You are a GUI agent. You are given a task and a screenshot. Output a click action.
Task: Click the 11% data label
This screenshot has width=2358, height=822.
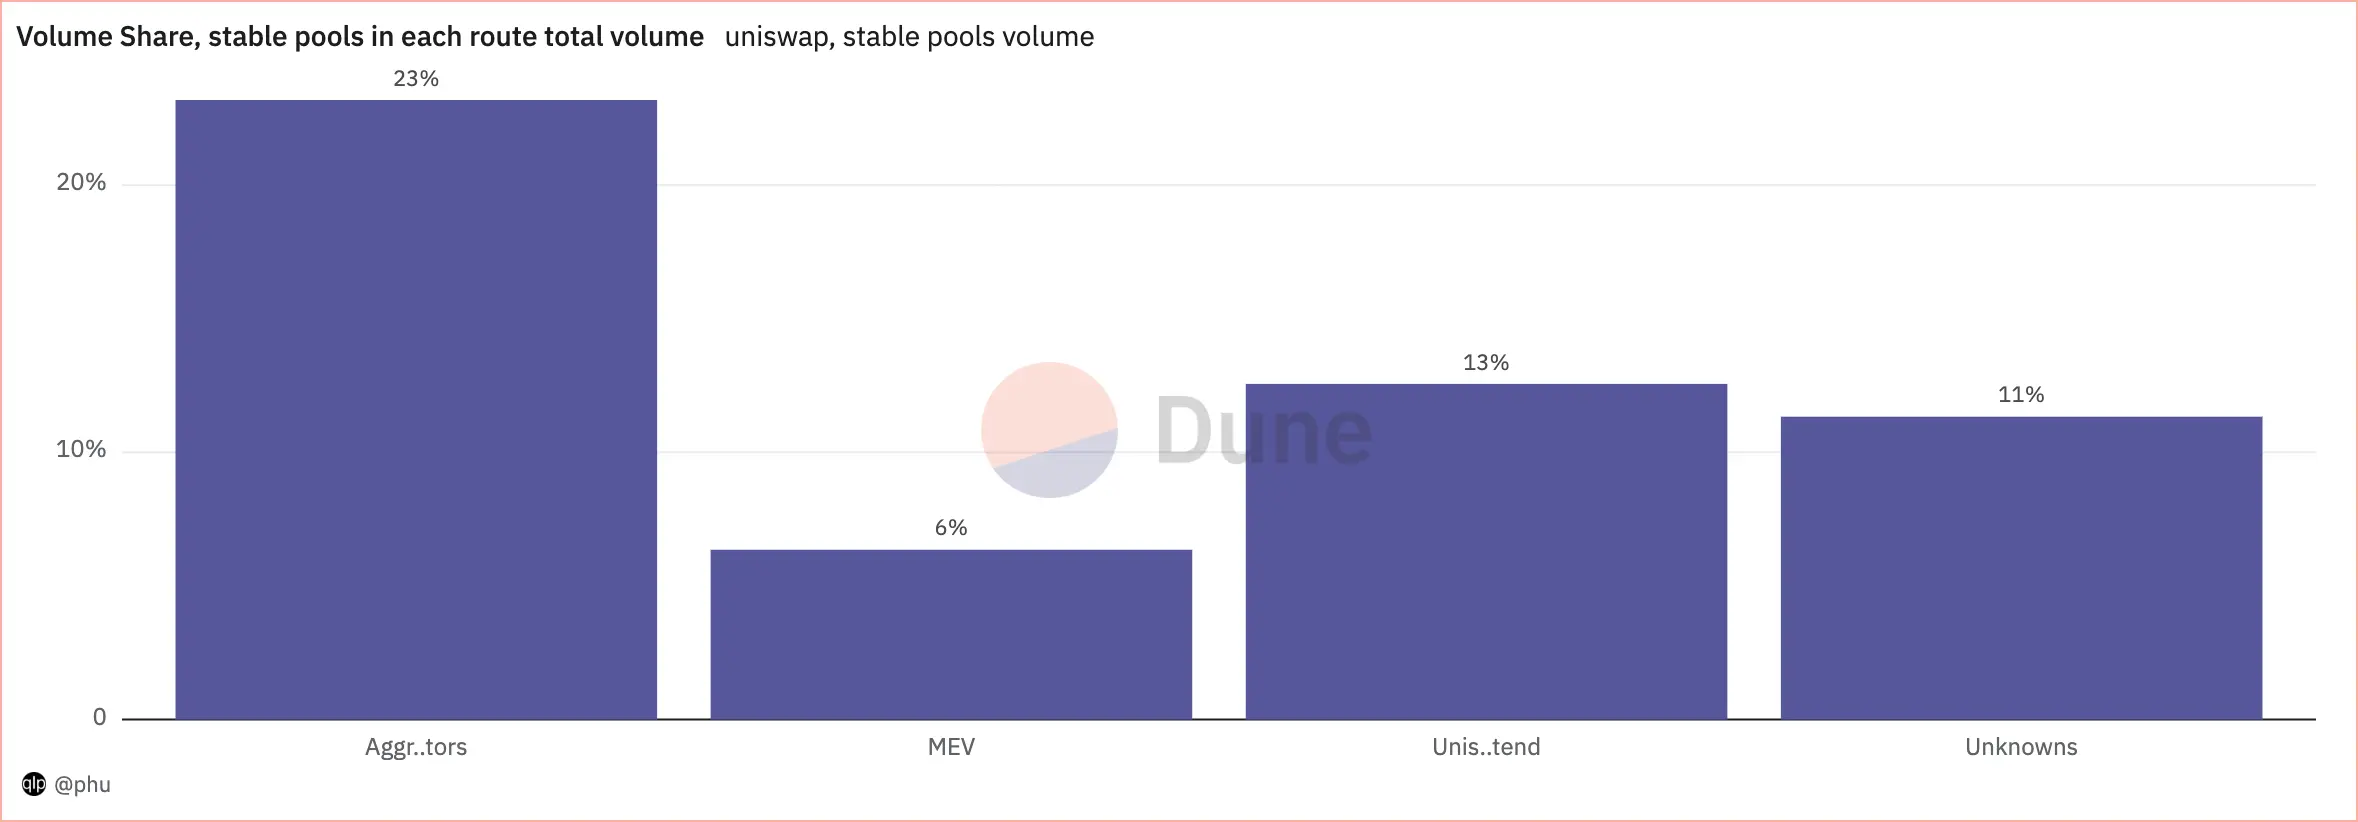pos(2021,395)
